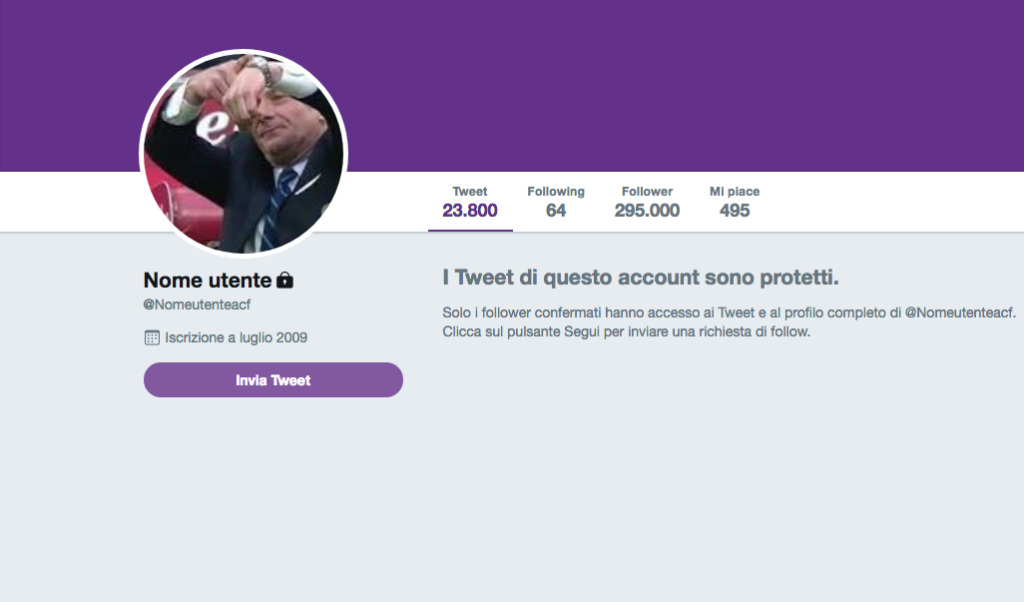Open @Nomeutenteacf mention in protected message

959,313
